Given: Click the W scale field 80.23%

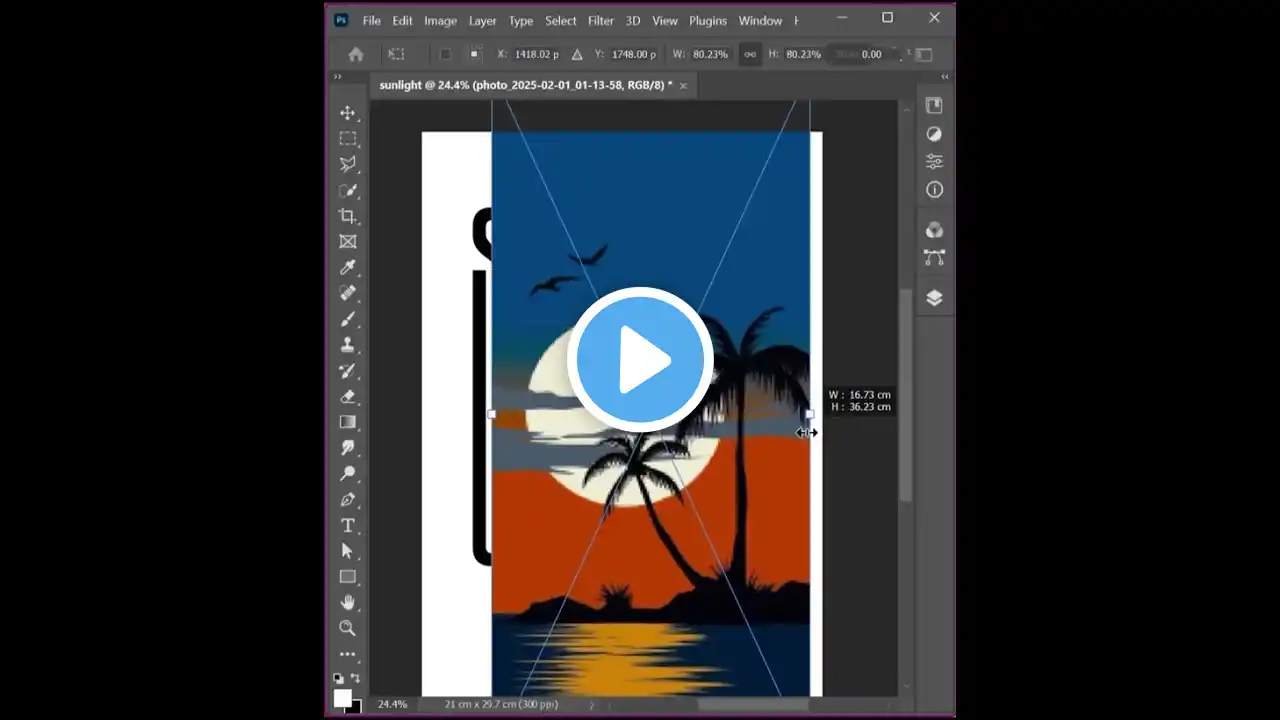Looking at the screenshot, I should [710, 54].
